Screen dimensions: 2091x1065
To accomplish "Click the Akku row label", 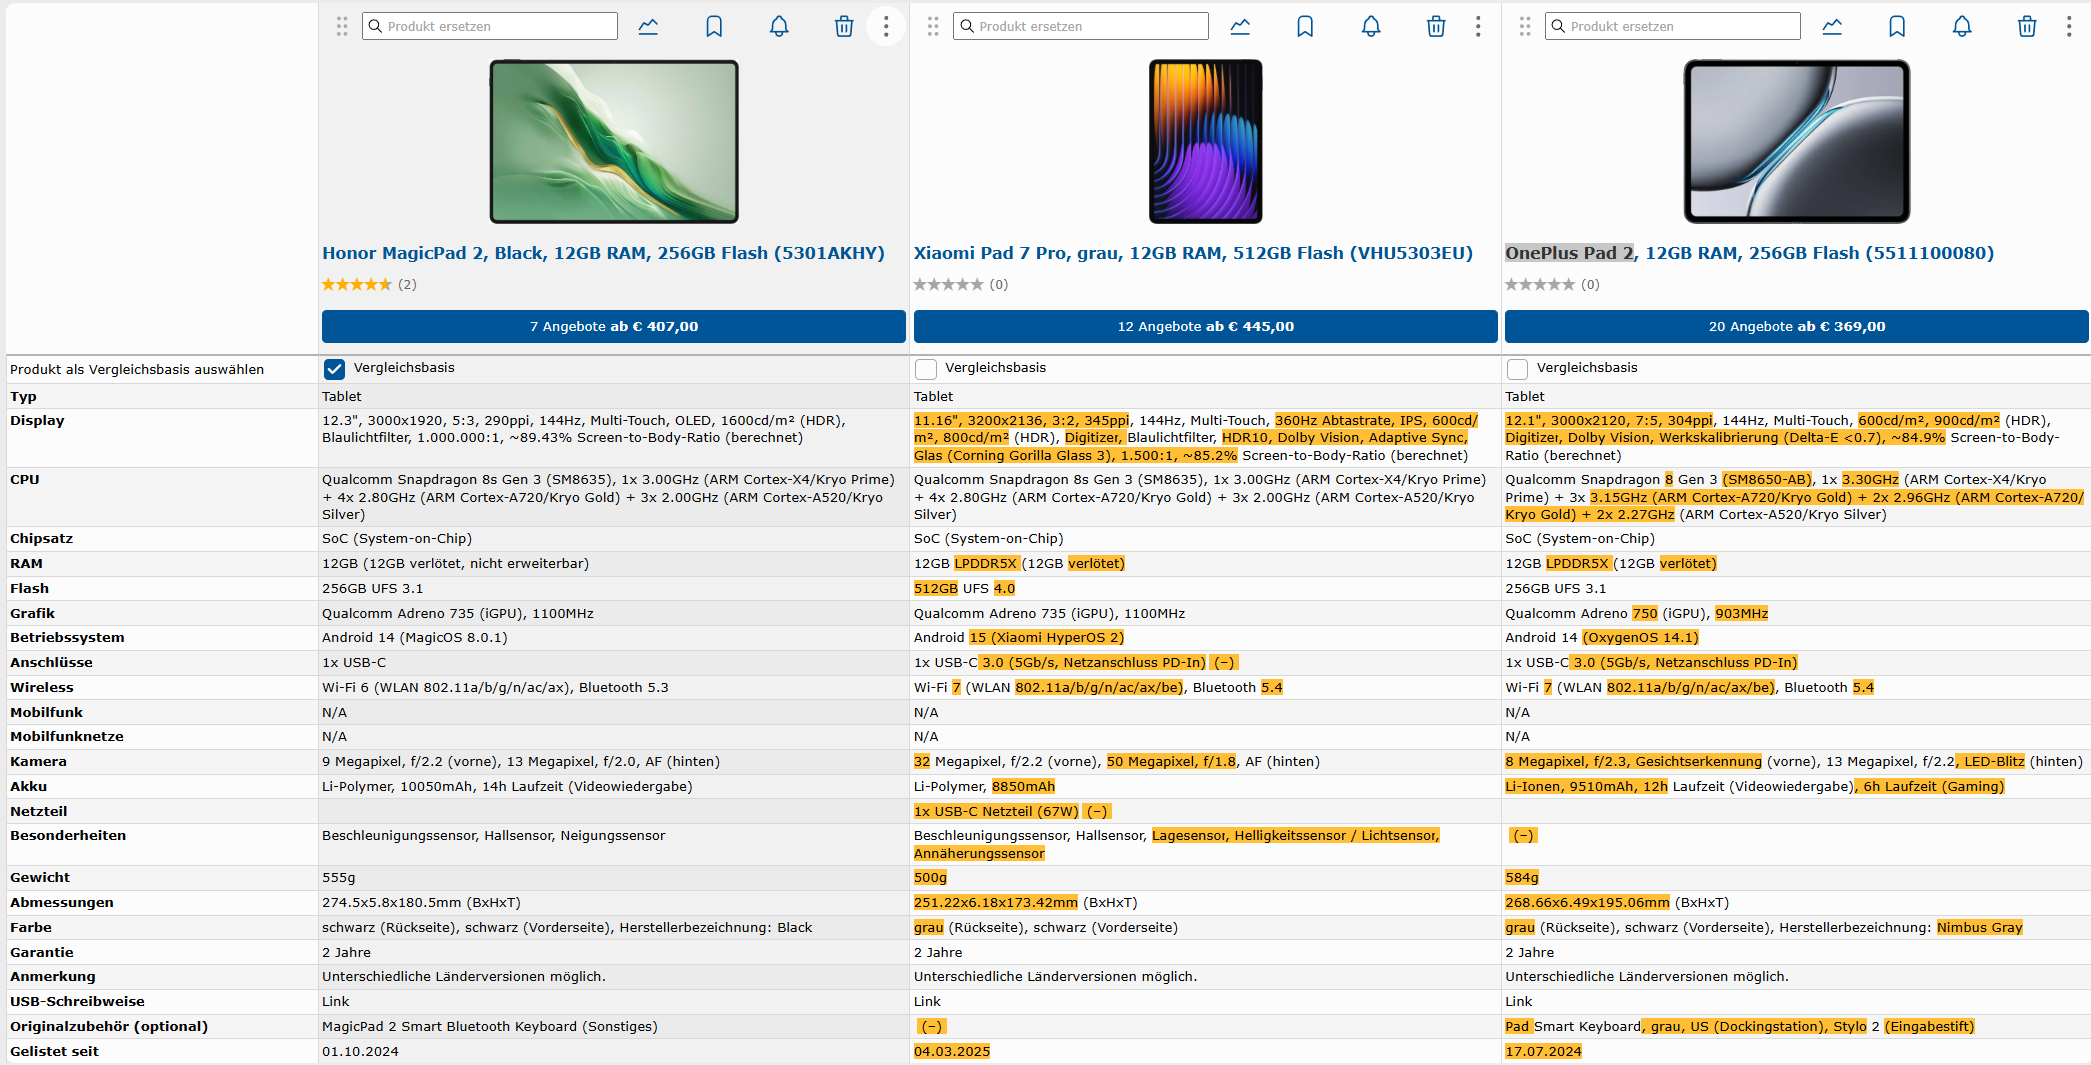I will coord(28,787).
